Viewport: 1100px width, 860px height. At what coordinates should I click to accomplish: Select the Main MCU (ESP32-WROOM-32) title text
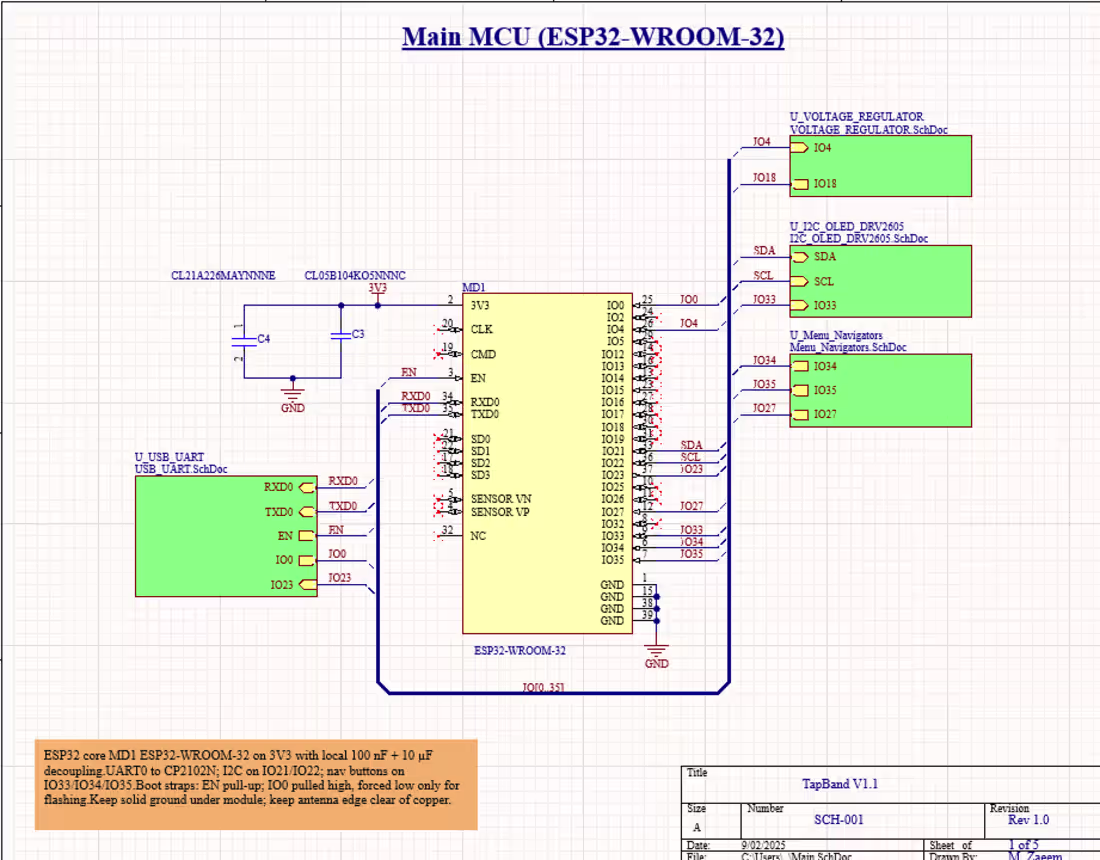593,36
